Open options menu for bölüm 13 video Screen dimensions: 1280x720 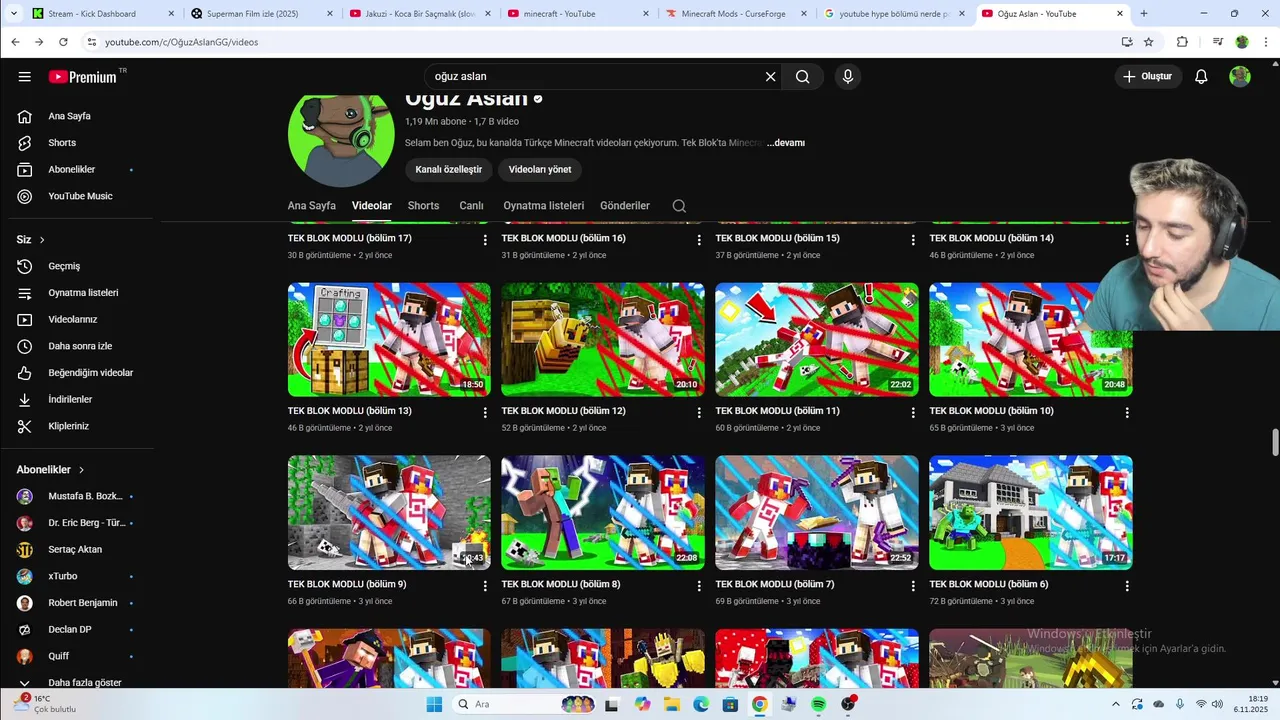coord(485,413)
